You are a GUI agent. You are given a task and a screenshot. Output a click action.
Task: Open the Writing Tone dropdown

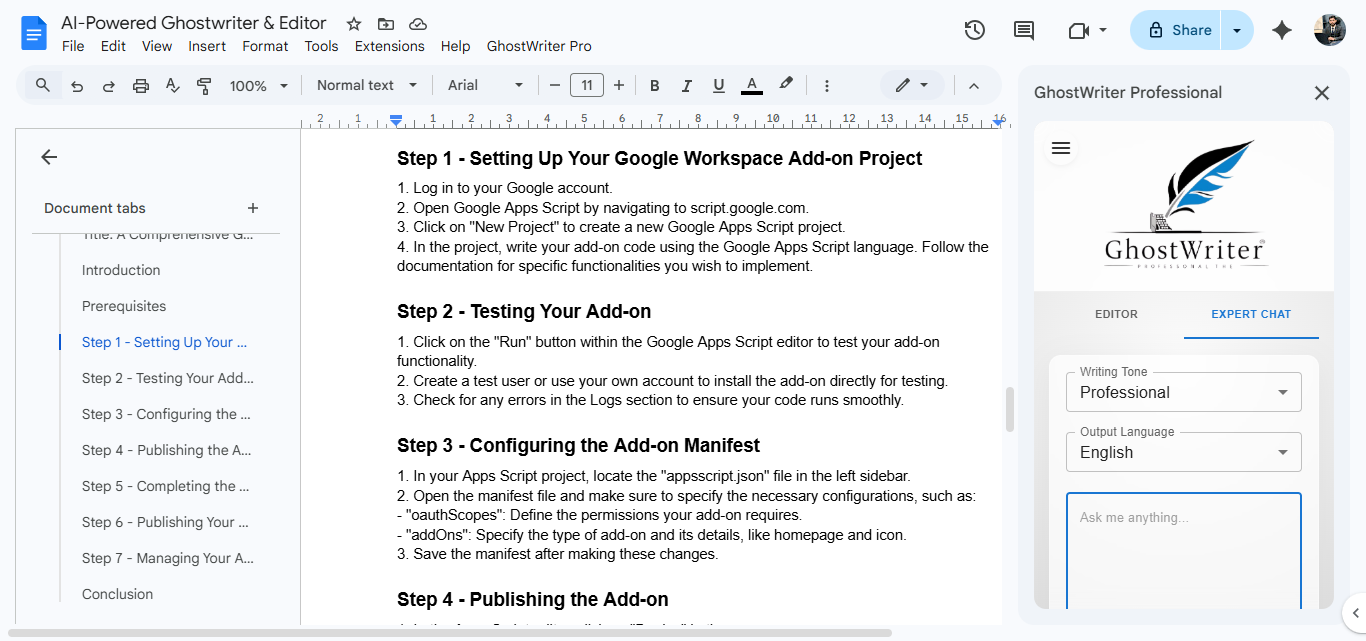1183,391
